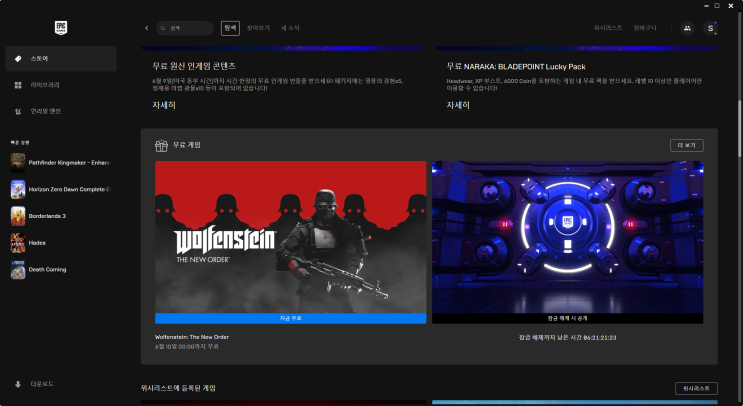Click the blue 지금 무료 bar

coord(290,318)
